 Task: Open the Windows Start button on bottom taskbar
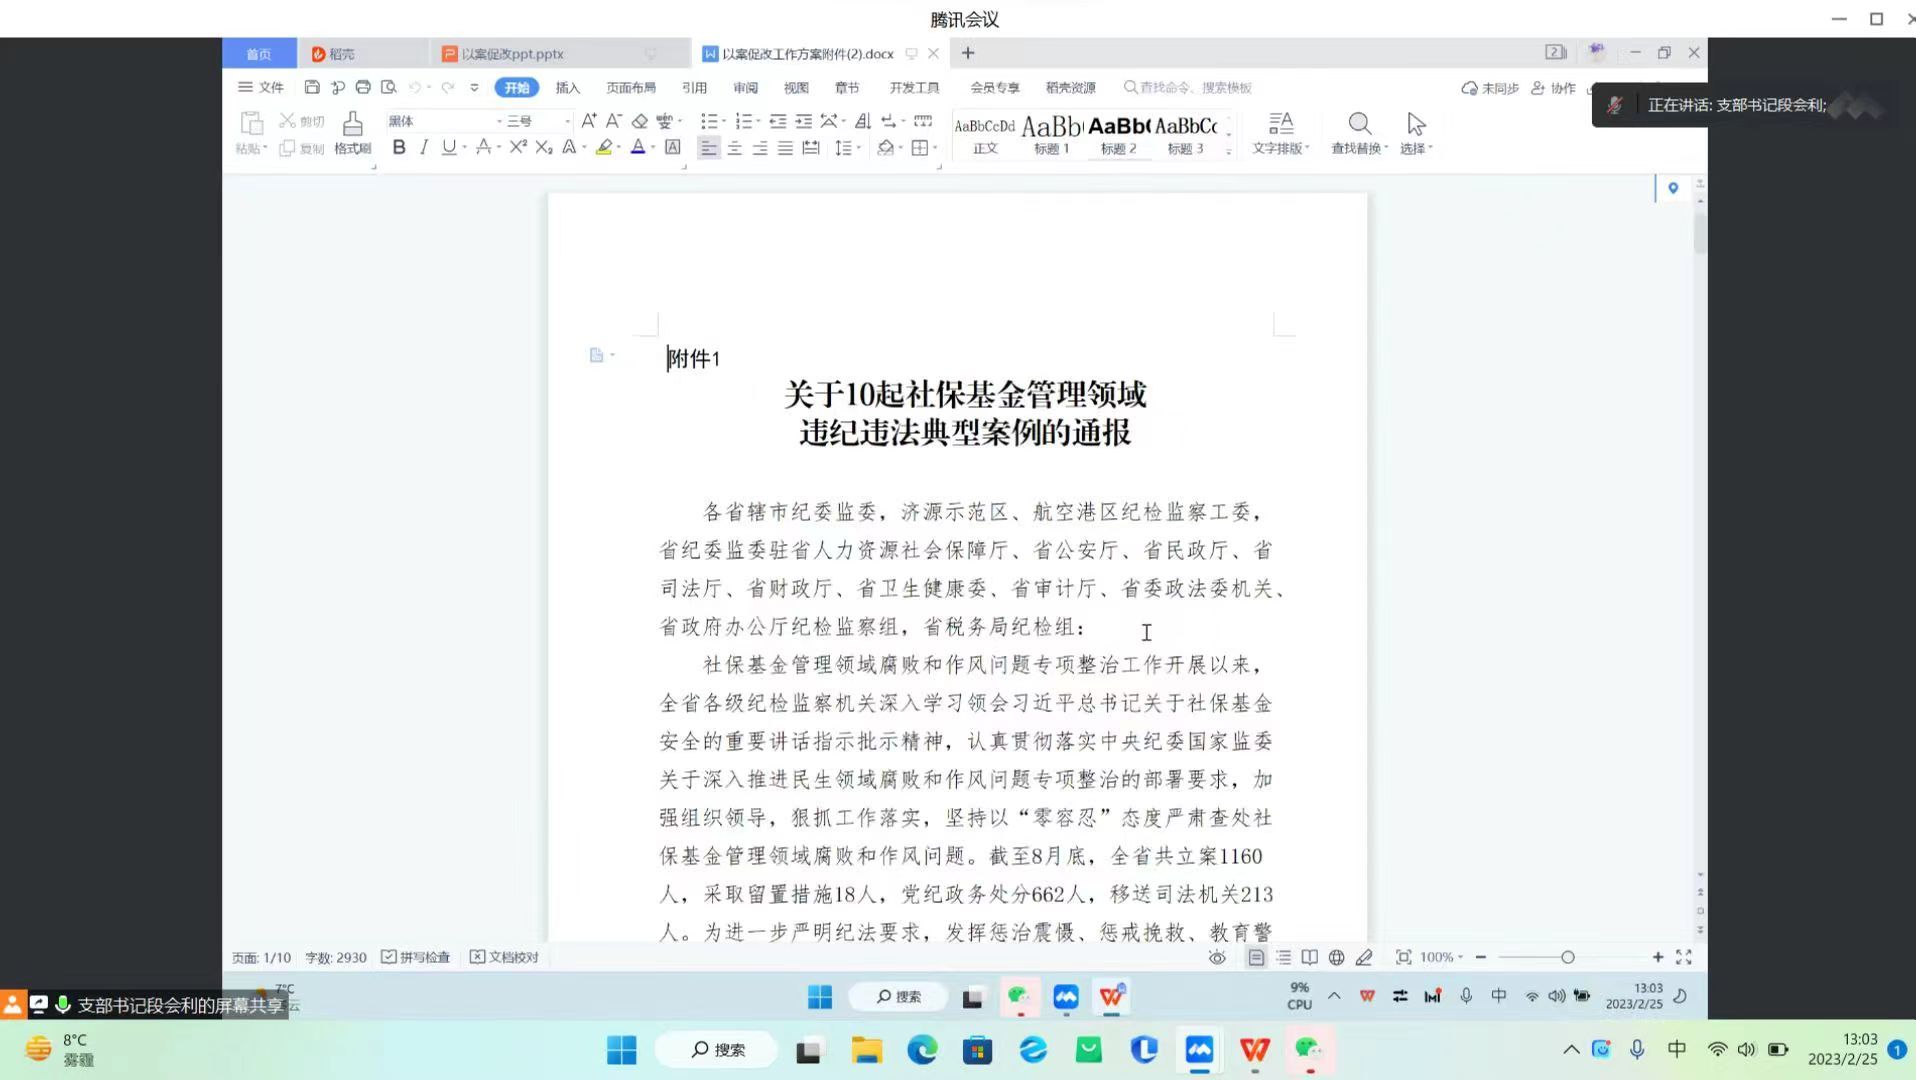(x=621, y=1050)
